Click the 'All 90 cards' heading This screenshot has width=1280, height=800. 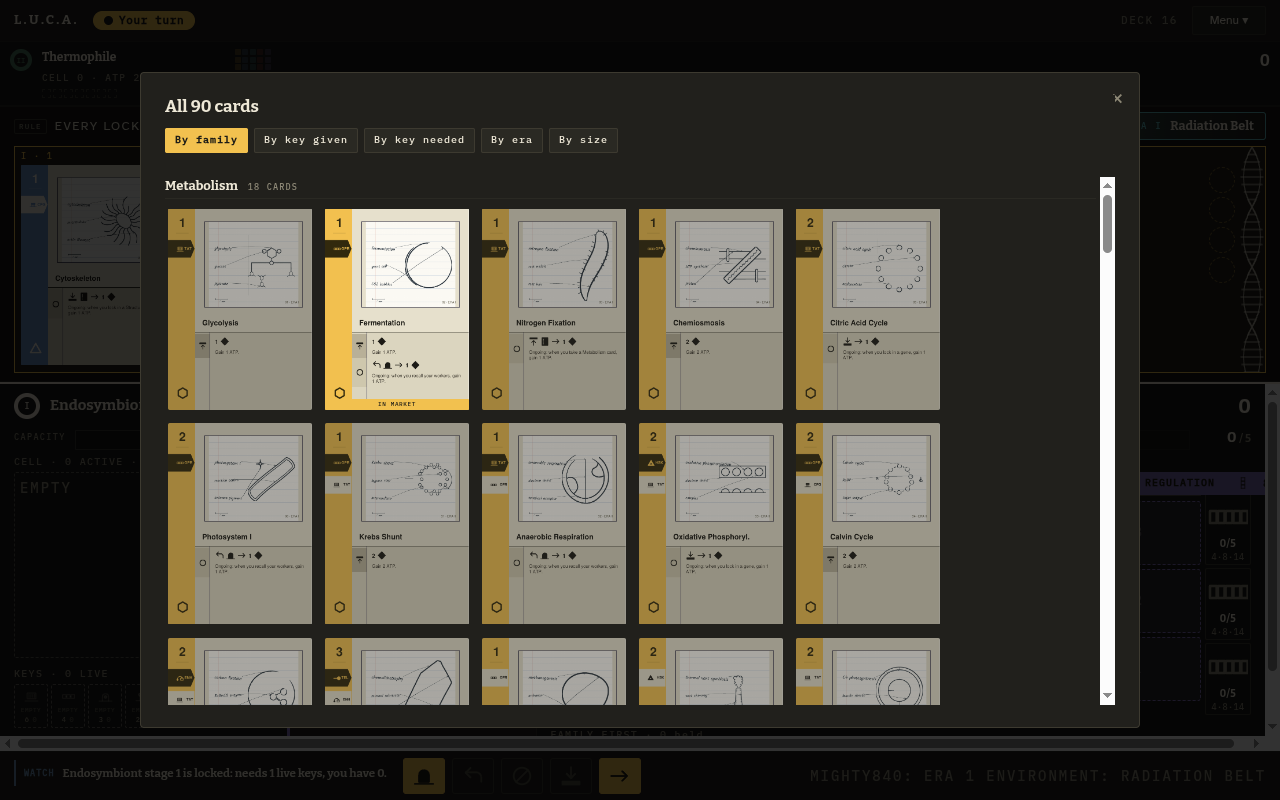[x=212, y=106]
